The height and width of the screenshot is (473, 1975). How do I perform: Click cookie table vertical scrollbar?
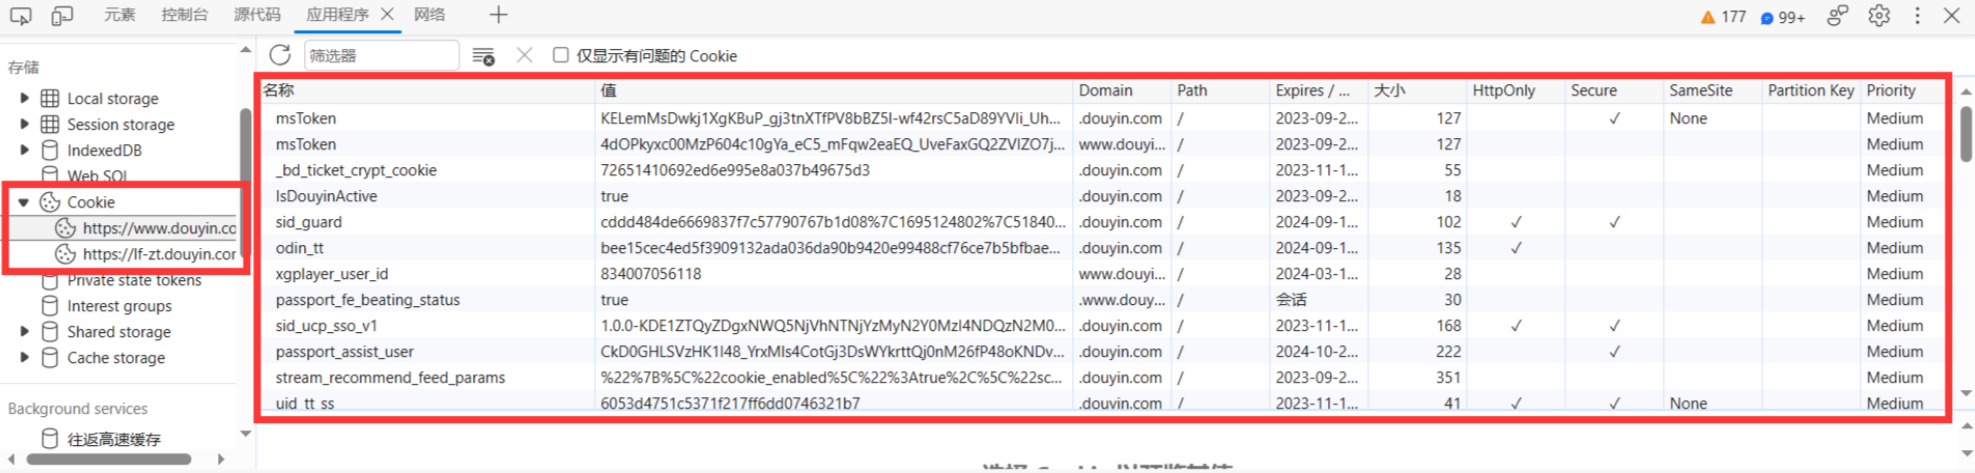(x=1965, y=134)
